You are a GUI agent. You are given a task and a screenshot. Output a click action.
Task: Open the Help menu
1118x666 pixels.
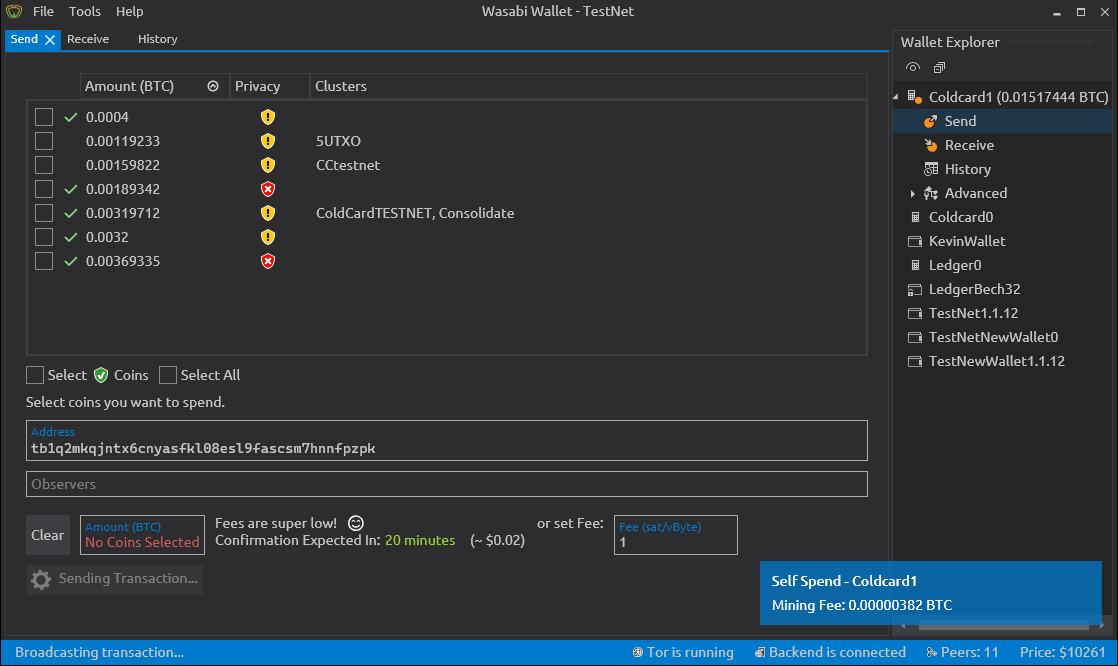pos(129,11)
